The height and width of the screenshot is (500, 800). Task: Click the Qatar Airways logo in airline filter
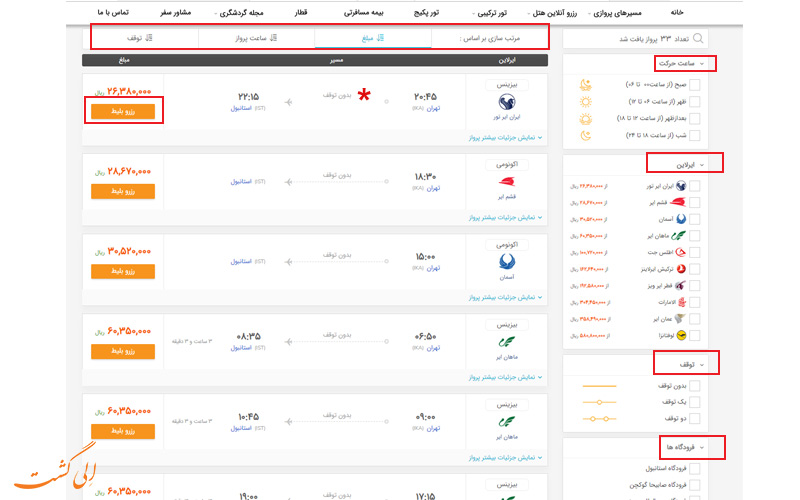coord(680,285)
